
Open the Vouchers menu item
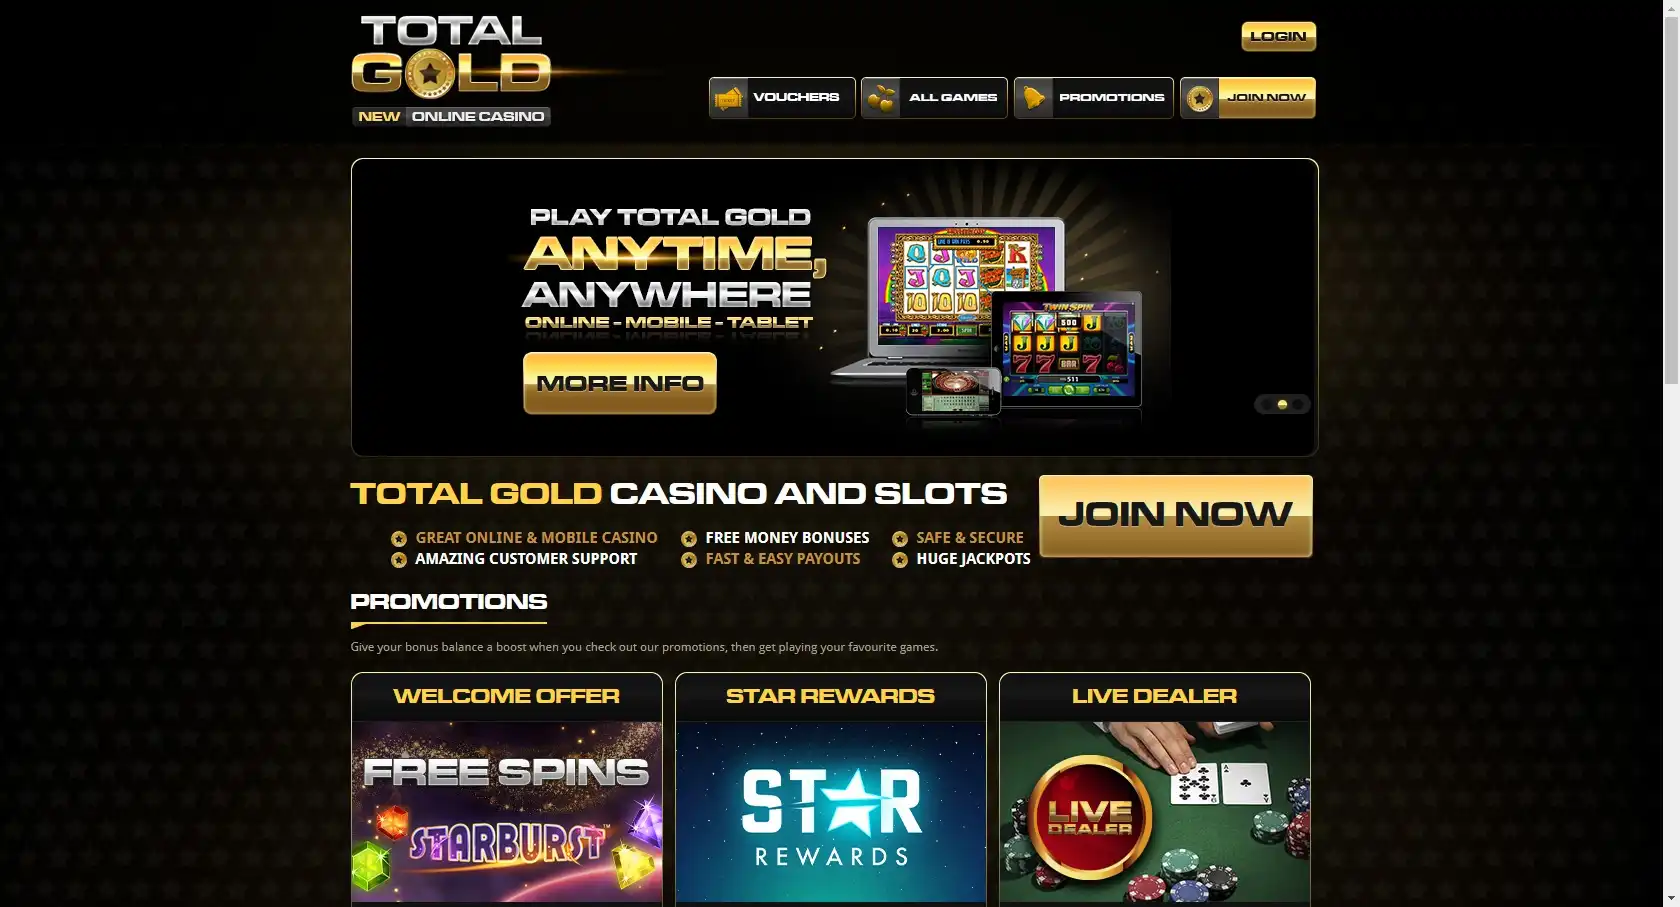782,98
